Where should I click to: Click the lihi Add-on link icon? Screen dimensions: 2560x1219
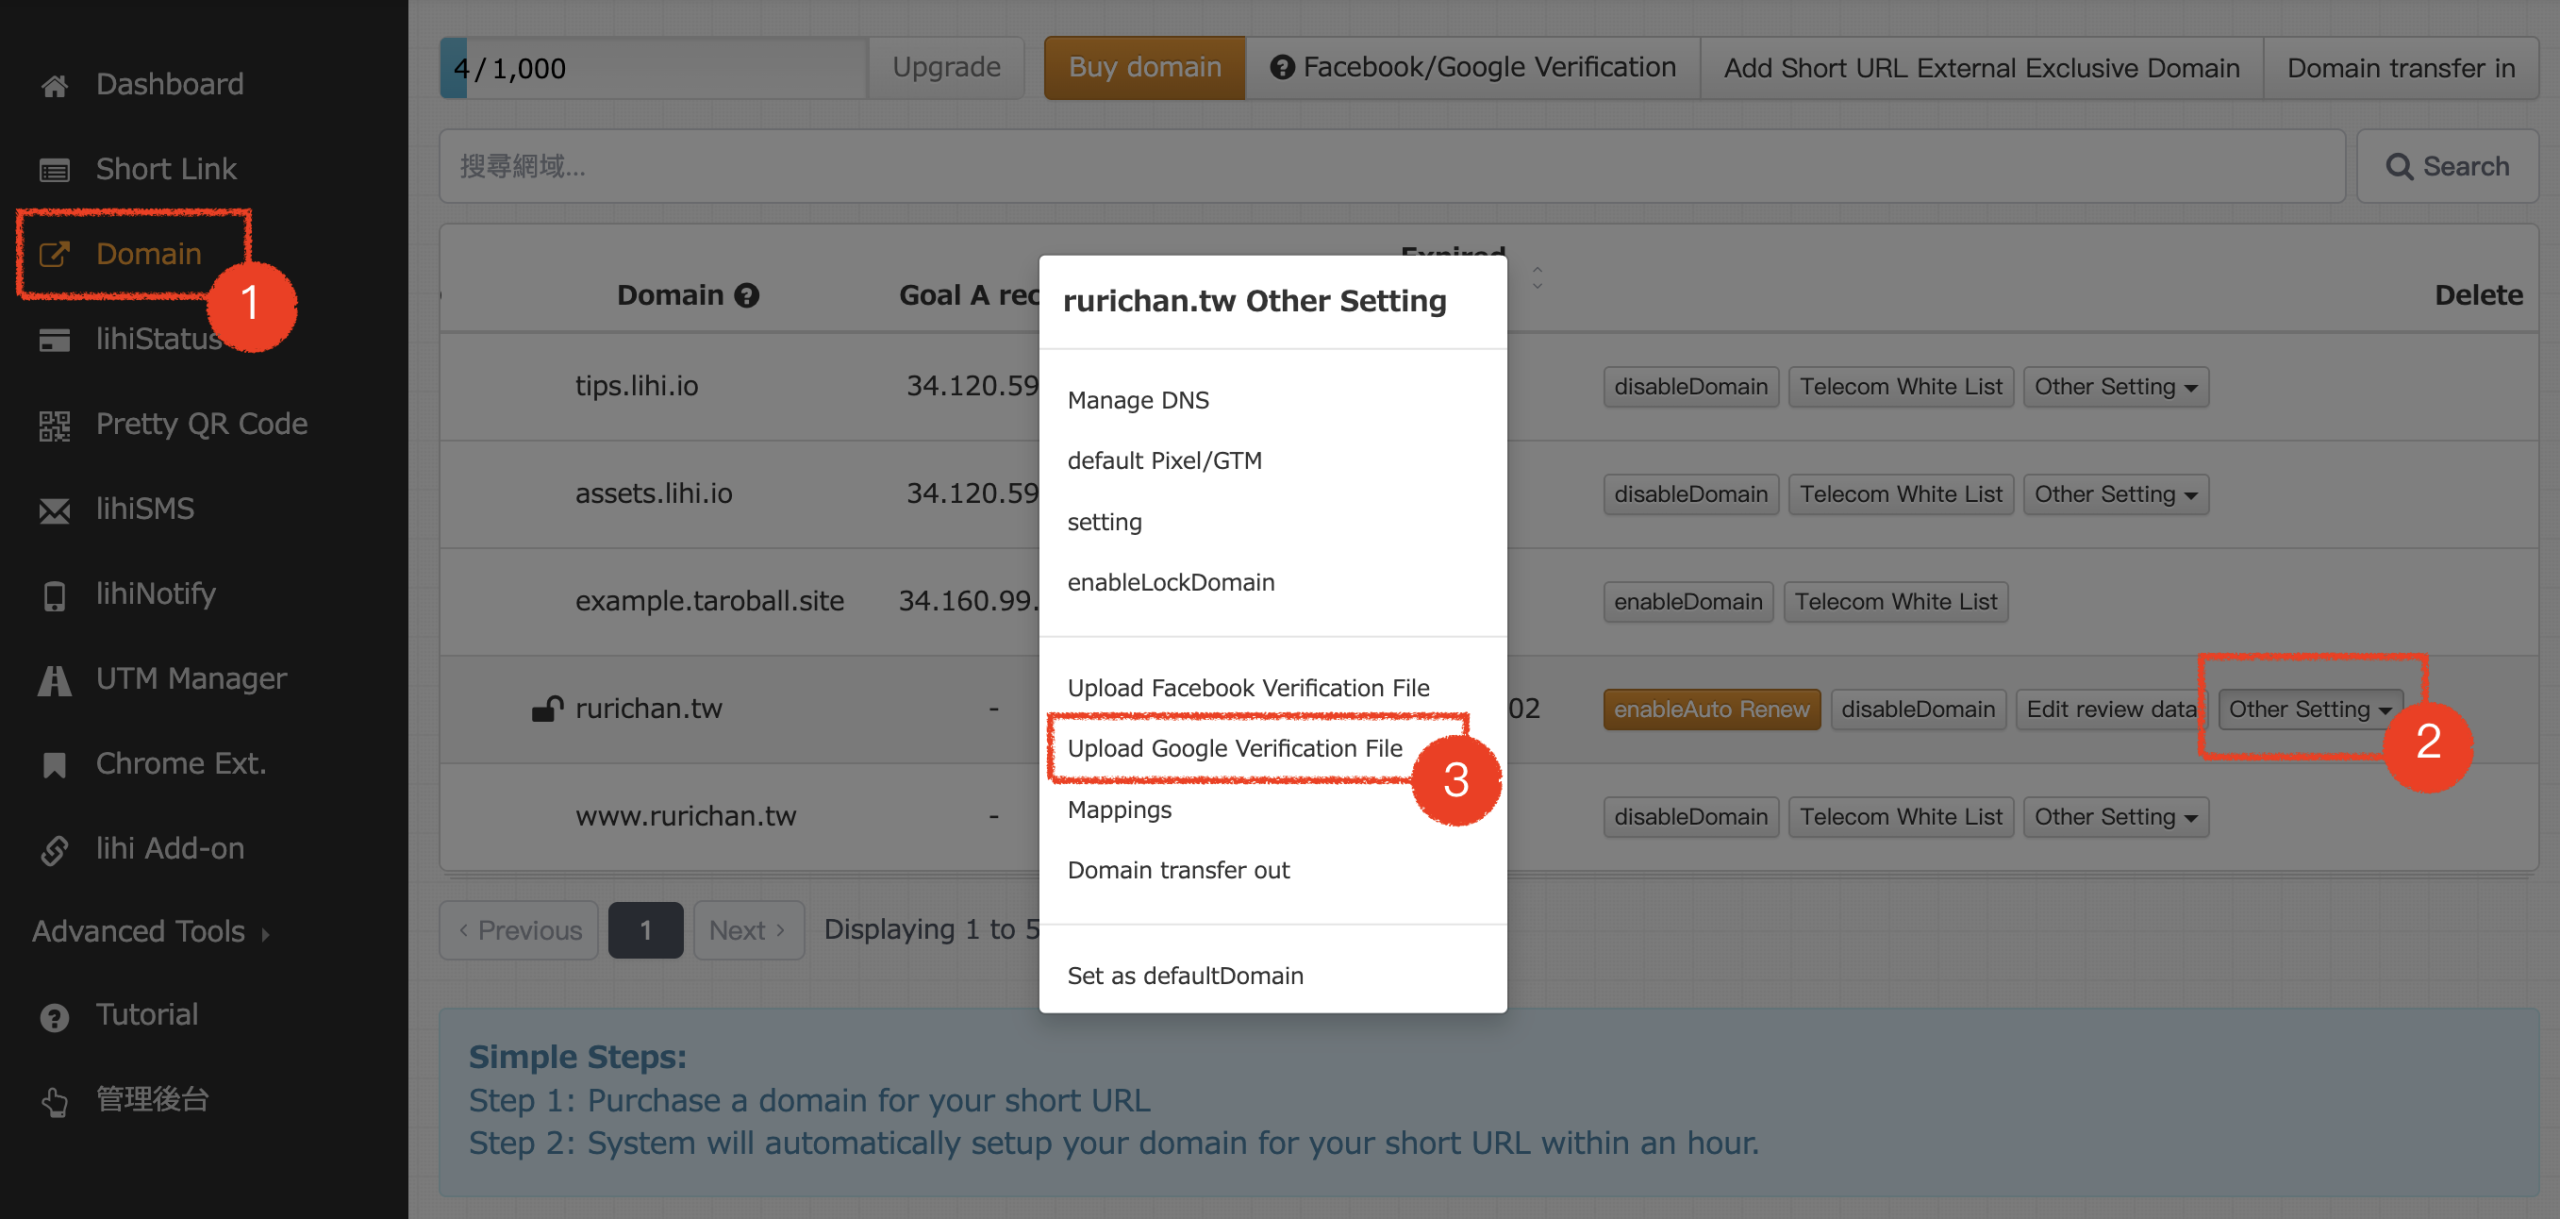(x=55, y=851)
